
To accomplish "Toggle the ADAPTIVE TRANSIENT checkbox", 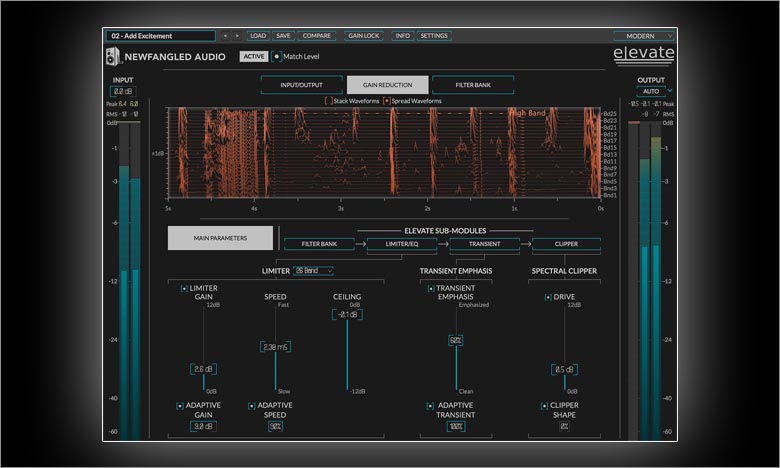I will click(x=430, y=406).
